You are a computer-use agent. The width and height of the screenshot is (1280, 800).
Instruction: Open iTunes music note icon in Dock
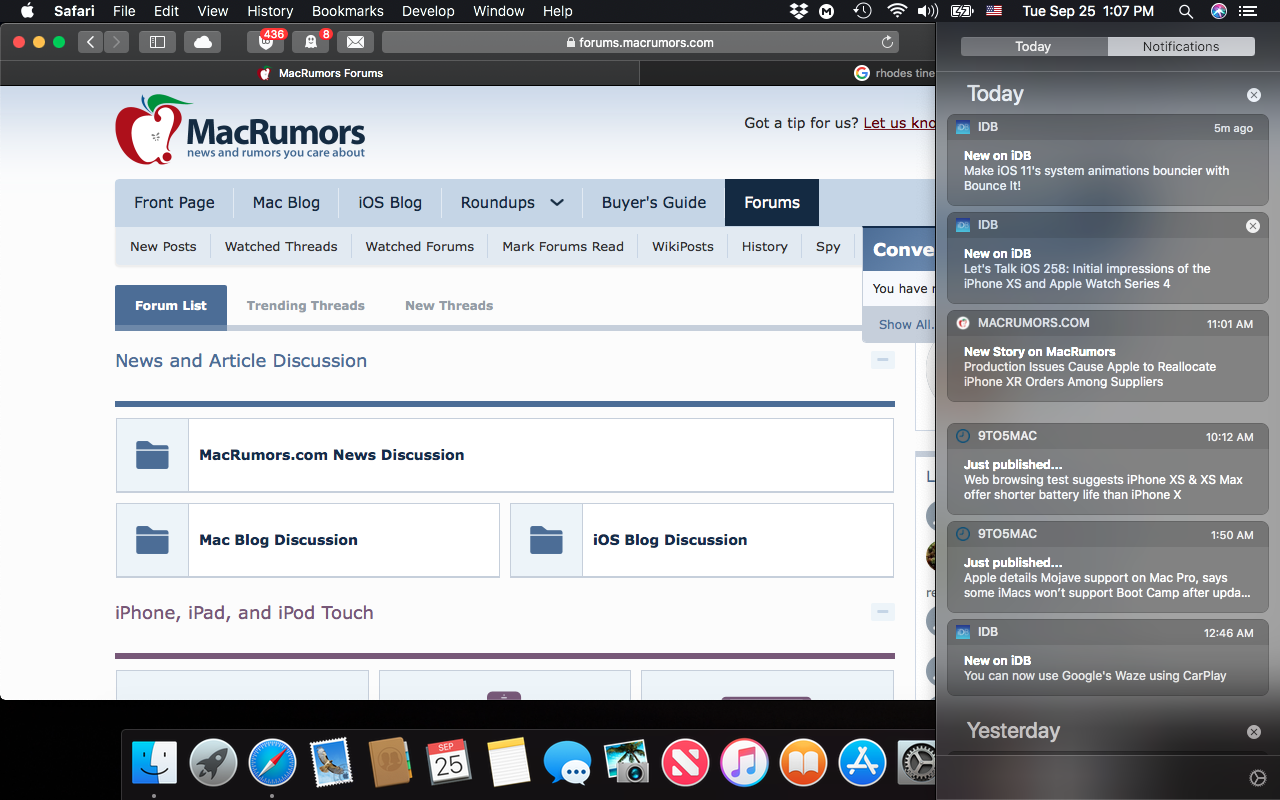[x=744, y=765]
